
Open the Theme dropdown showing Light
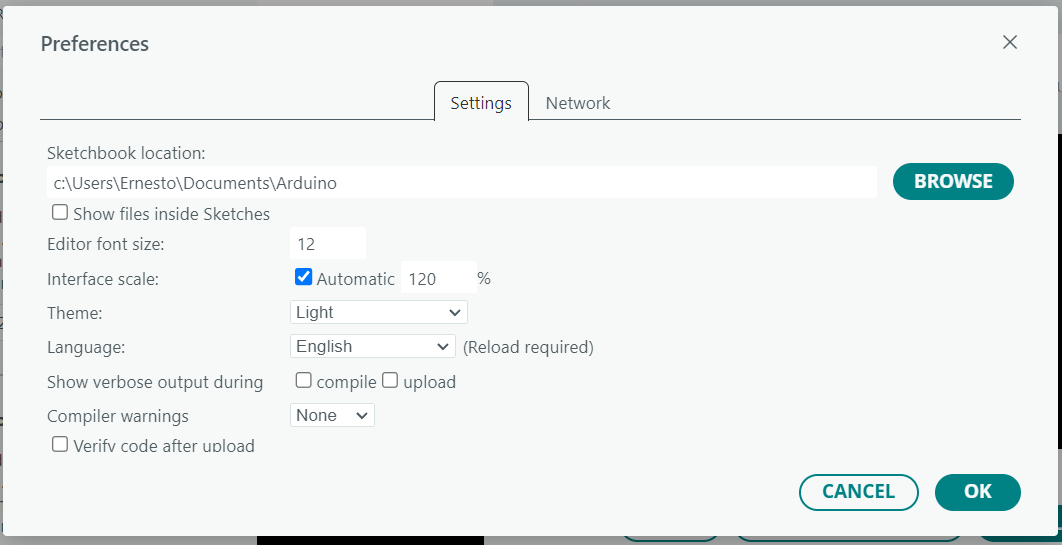378,312
